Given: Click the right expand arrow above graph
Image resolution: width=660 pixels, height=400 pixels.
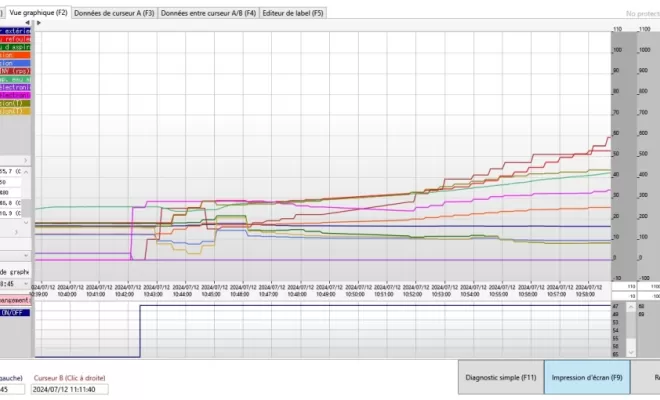Looking at the screenshot, I should [39, 23].
